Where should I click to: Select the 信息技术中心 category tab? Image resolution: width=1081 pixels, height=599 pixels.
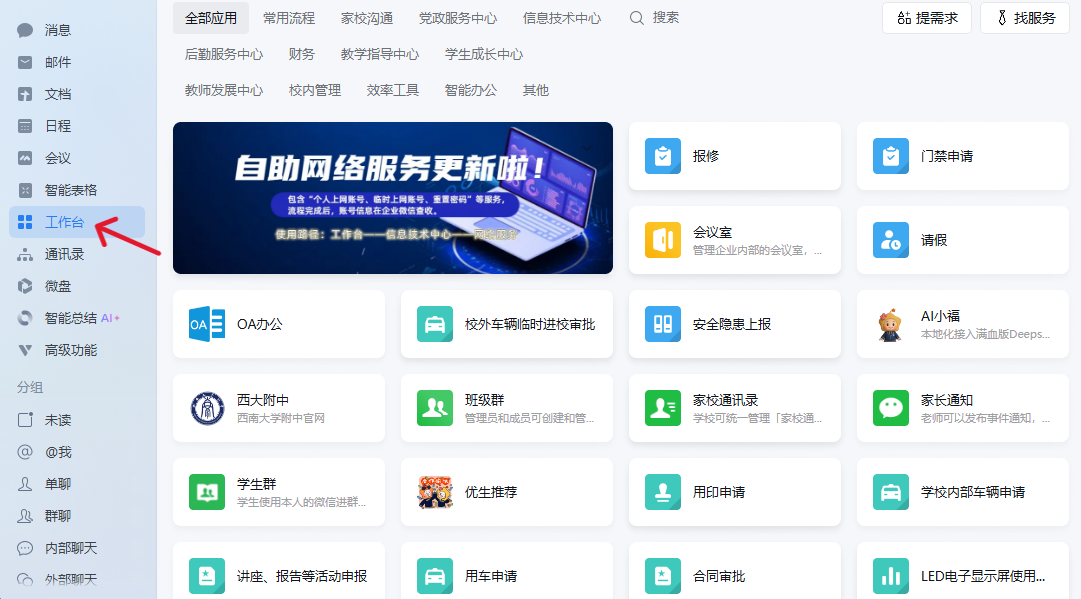pyautogui.click(x=561, y=18)
